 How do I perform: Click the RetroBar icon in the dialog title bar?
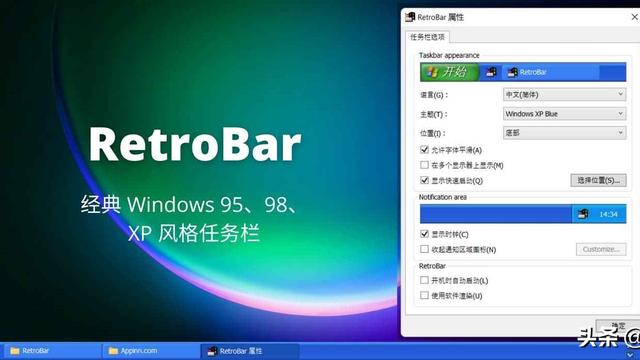click(x=410, y=17)
